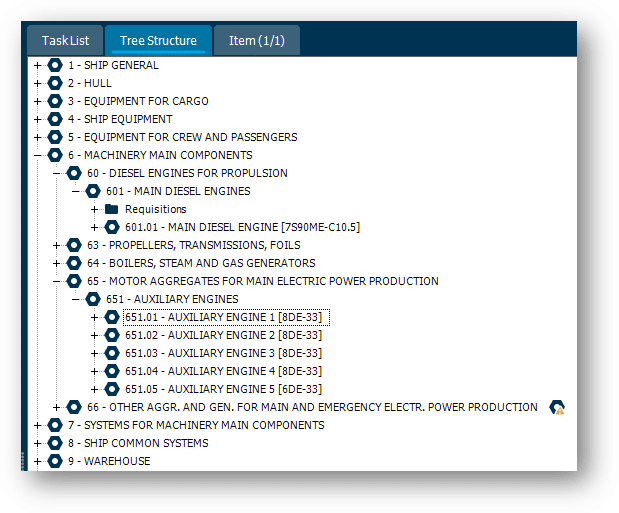Expand 7 - SYSTEMS FOR MACHINERY node
This screenshot has height=513, width=619.
coord(38,425)
